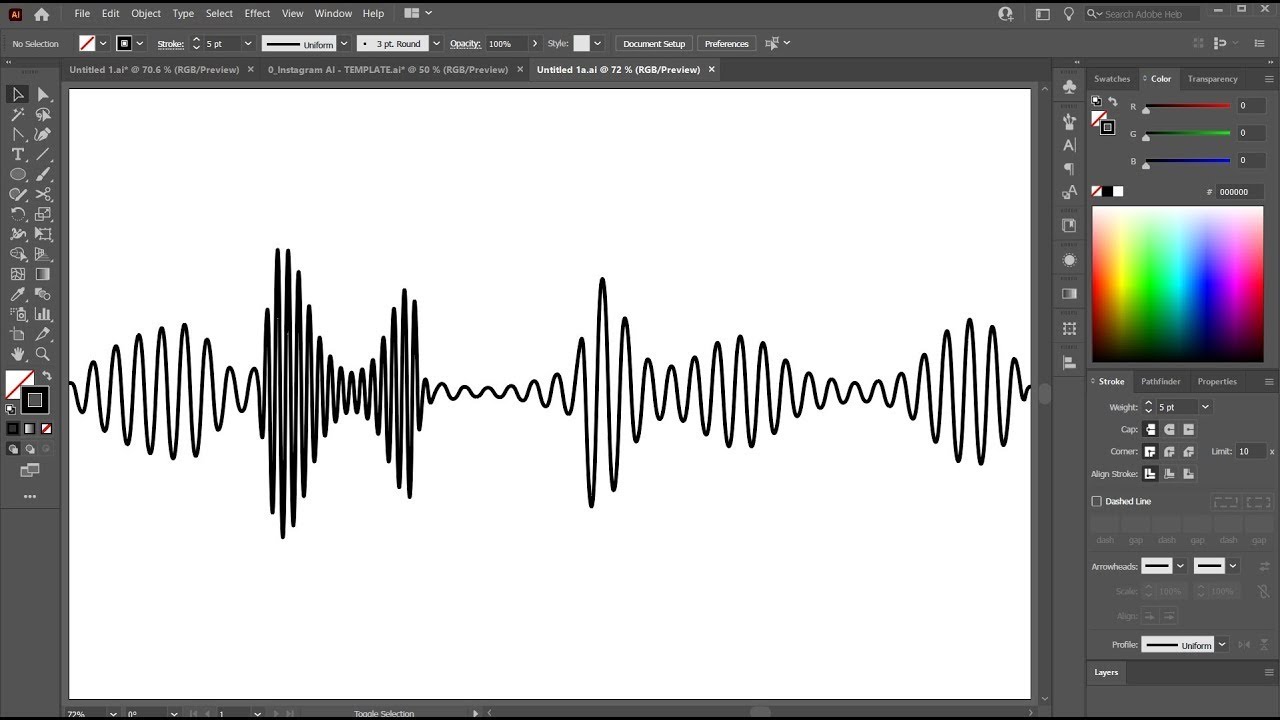Click the Preferences button

coord(726,44)
